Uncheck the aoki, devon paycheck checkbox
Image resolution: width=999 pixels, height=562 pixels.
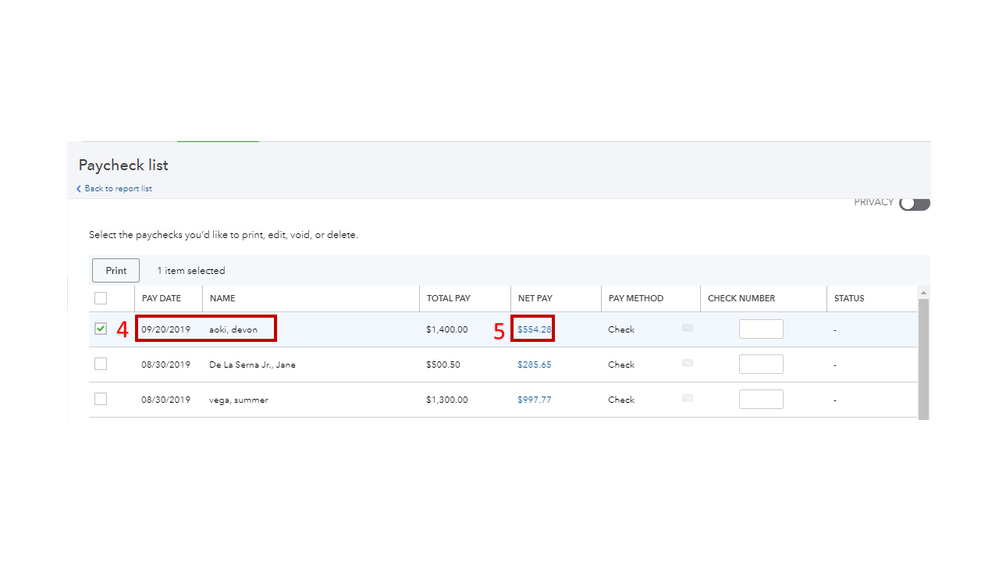click(x=101, y=328)
